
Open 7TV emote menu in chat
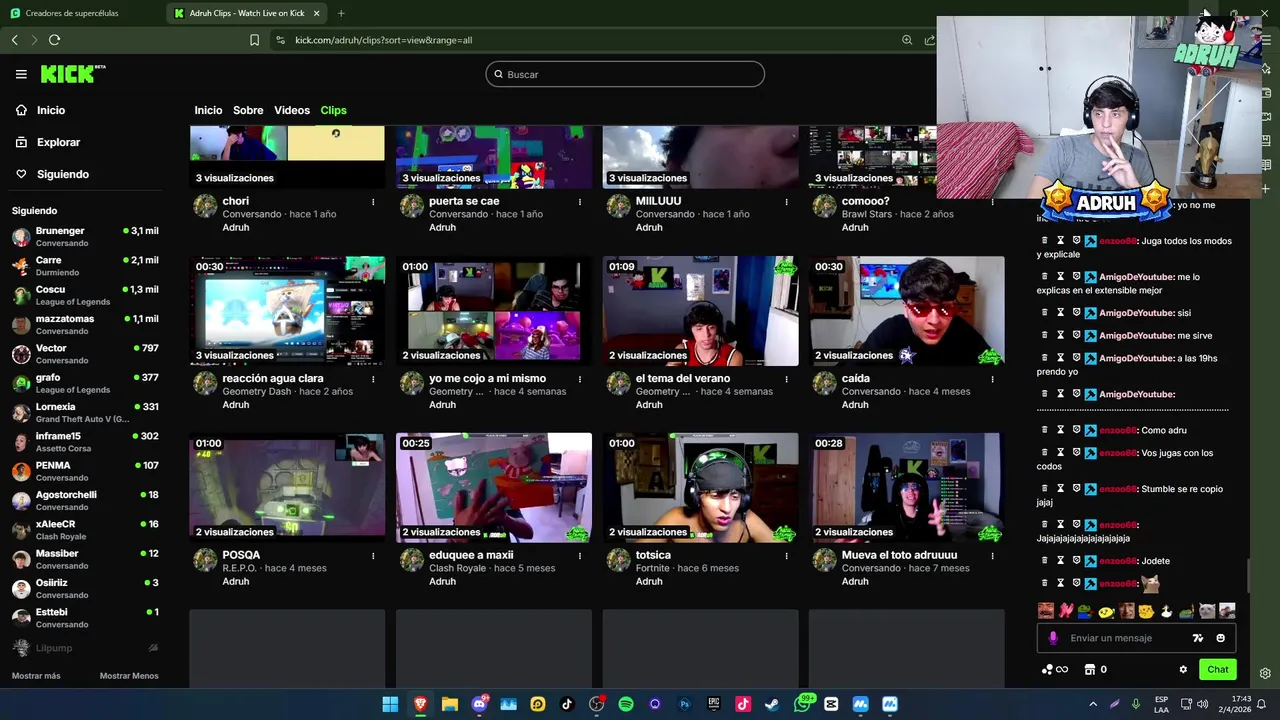click(x=1198, y=638)
